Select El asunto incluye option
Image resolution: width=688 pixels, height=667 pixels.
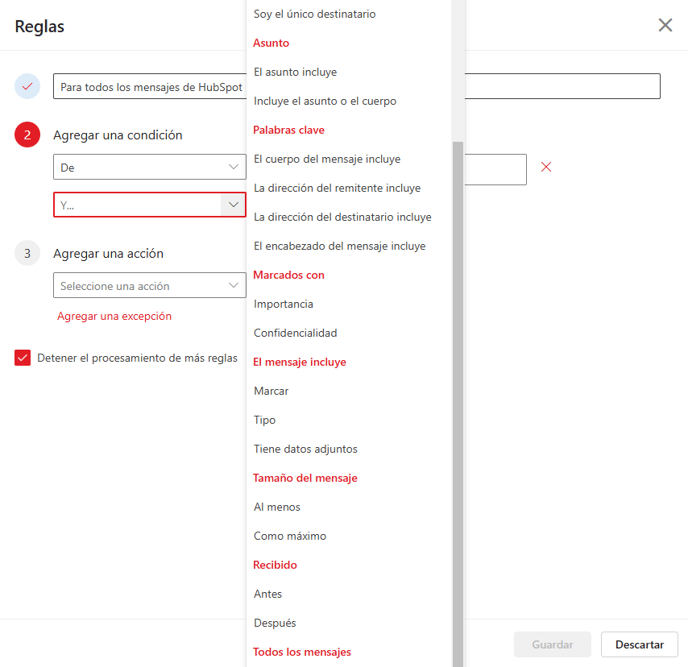point(295,72)
